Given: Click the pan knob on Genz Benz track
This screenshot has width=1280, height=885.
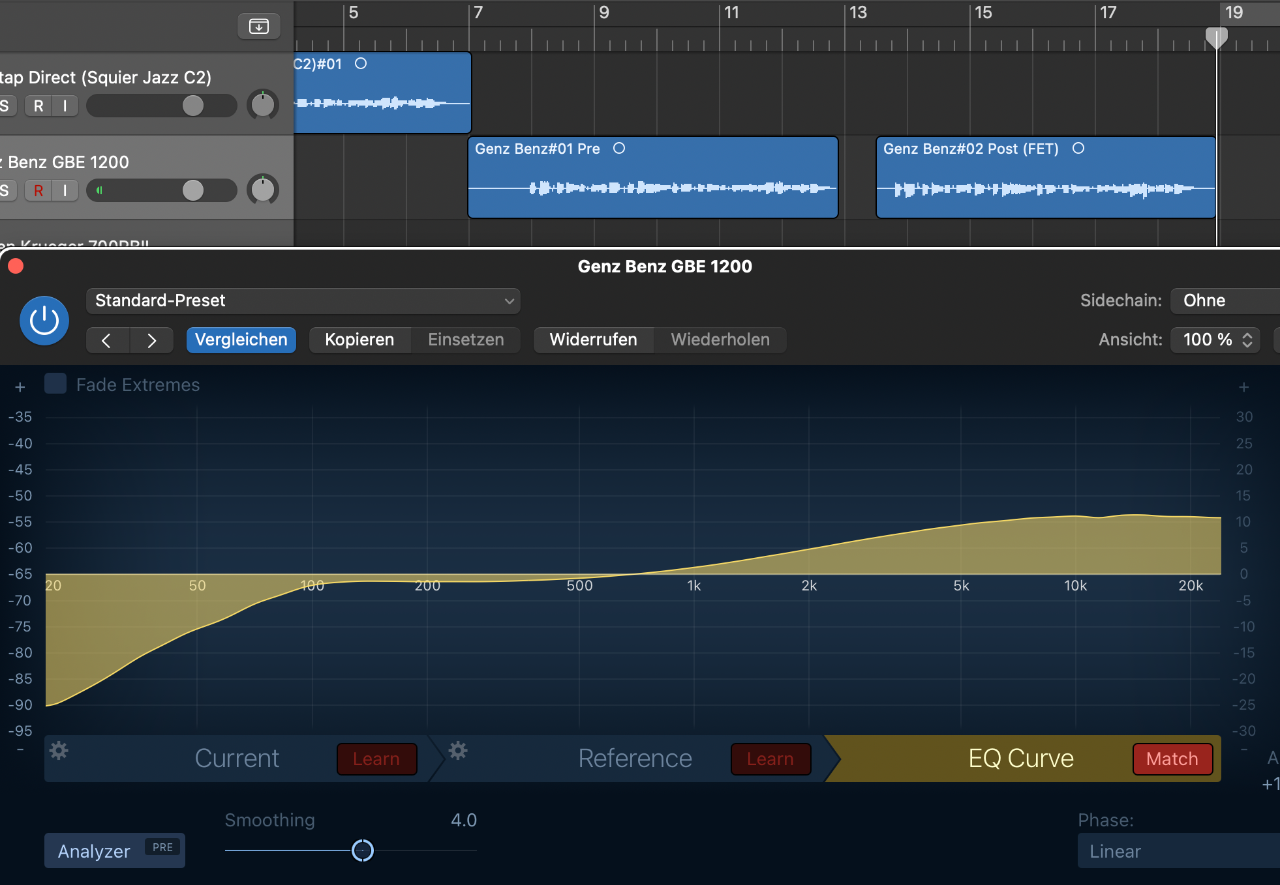Looking at the screenshot, I should click(x=263, y=189).
